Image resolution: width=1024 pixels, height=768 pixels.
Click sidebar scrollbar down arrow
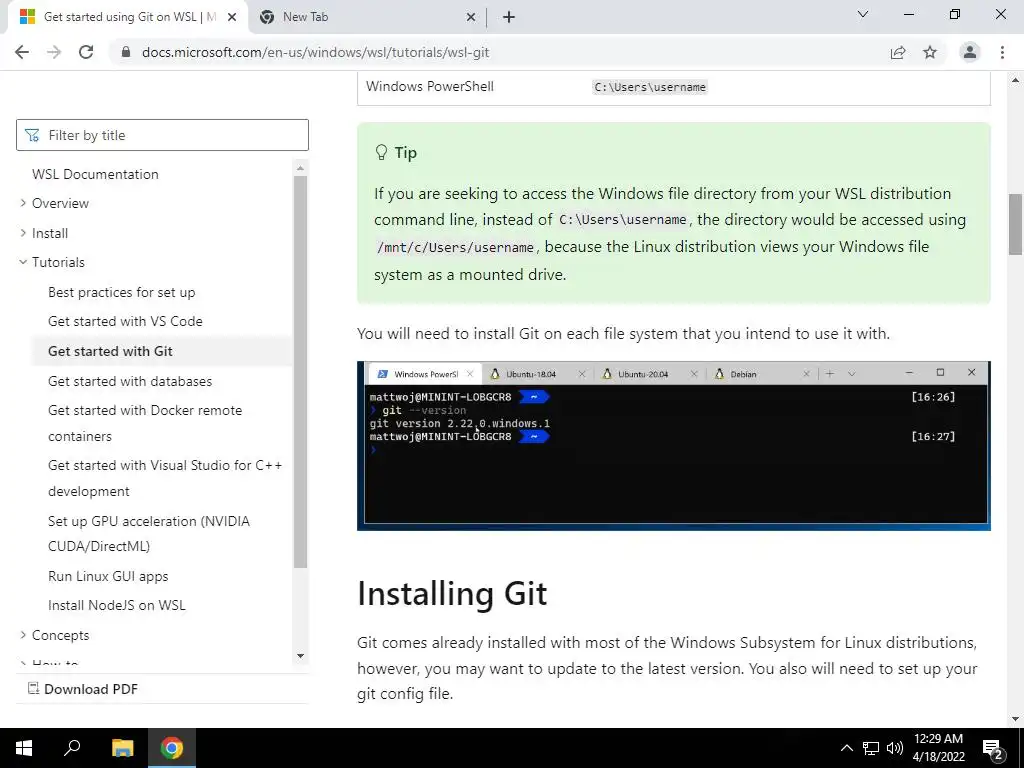click(x=300, y=656)
